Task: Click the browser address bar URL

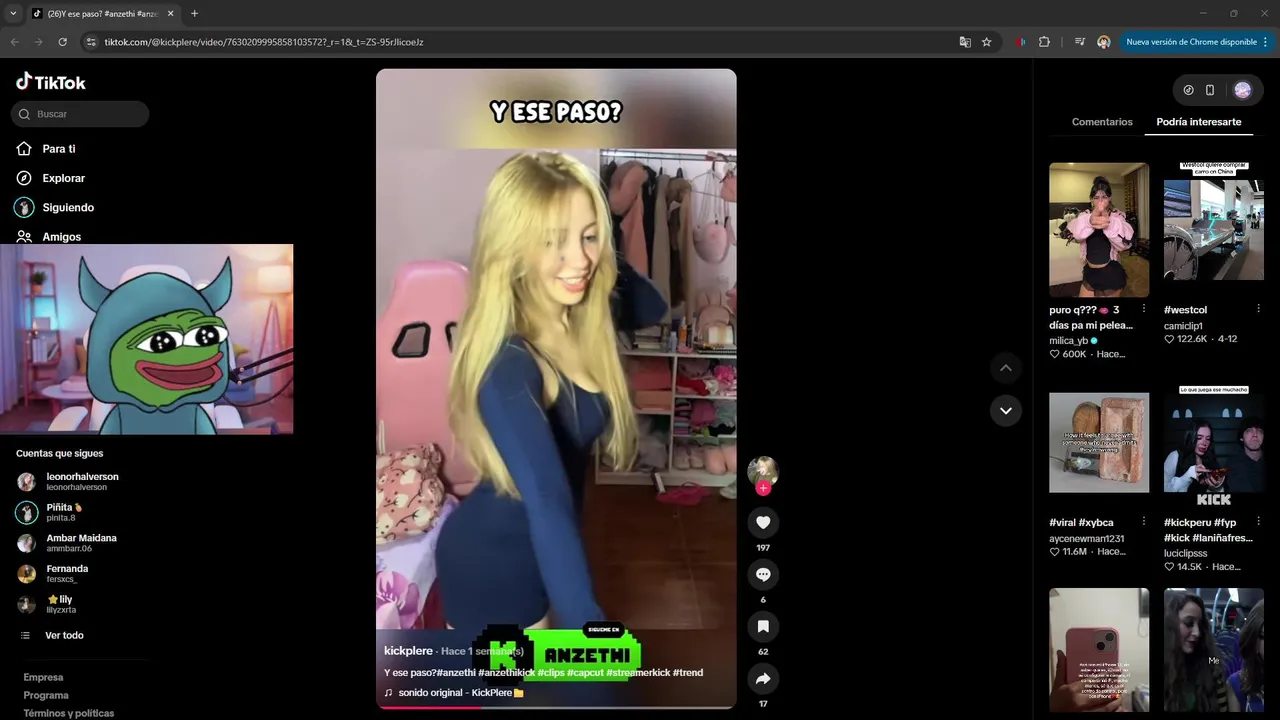Action: tap(264, 42)
